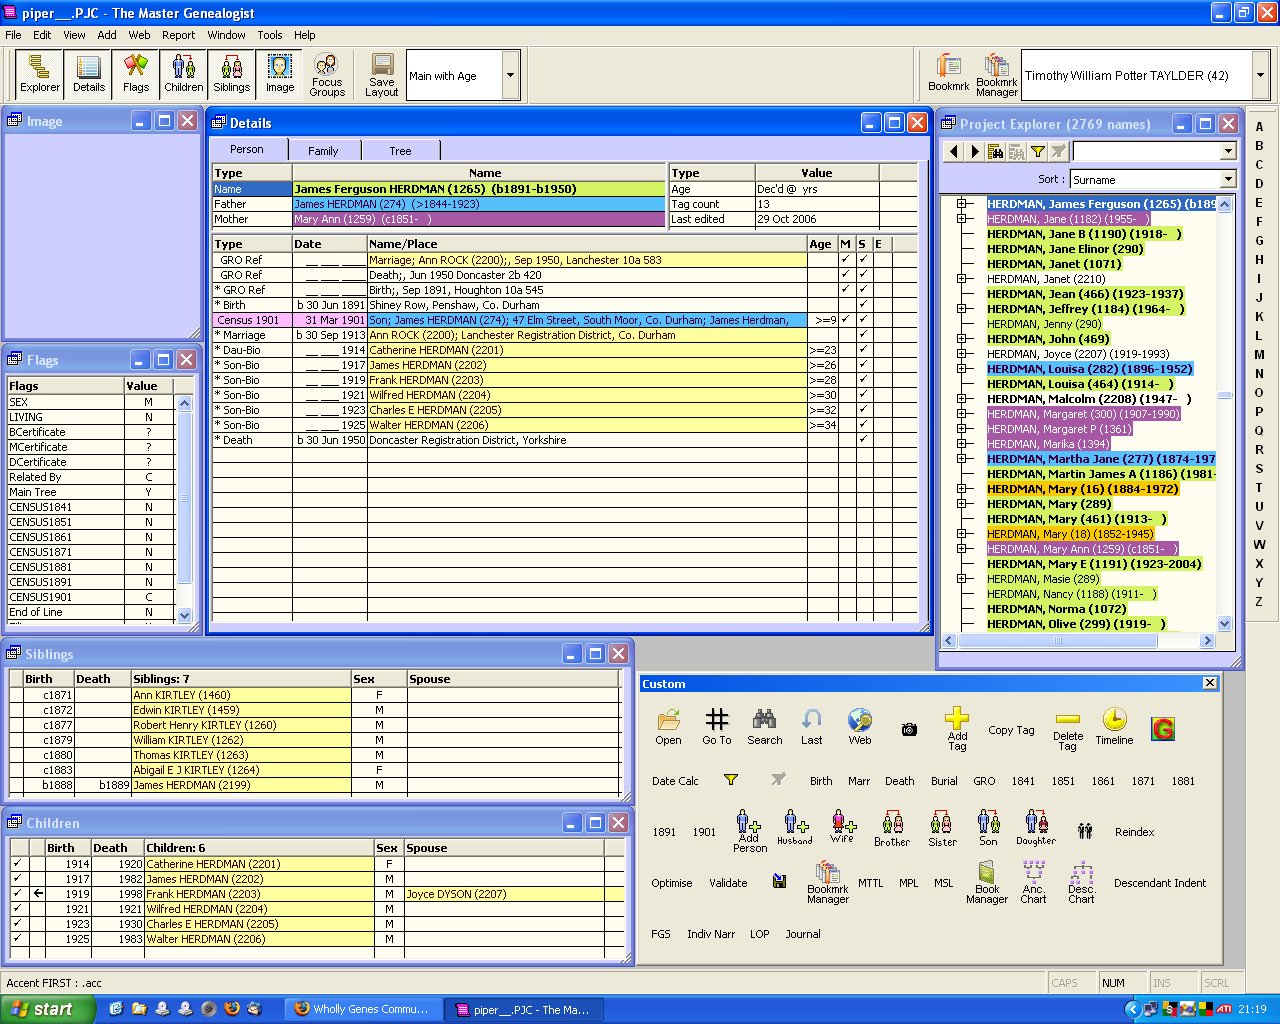Toggle checkmark for Frank HERDMAN child row

[17, 894]
